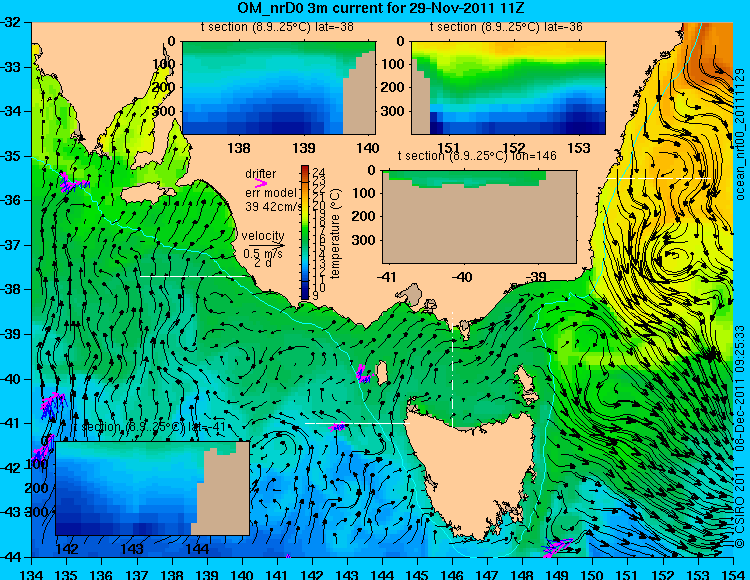Screen dimensions: 750x580
Task: Click the '39 42cm/s' error value
Action: coord(274,207)
